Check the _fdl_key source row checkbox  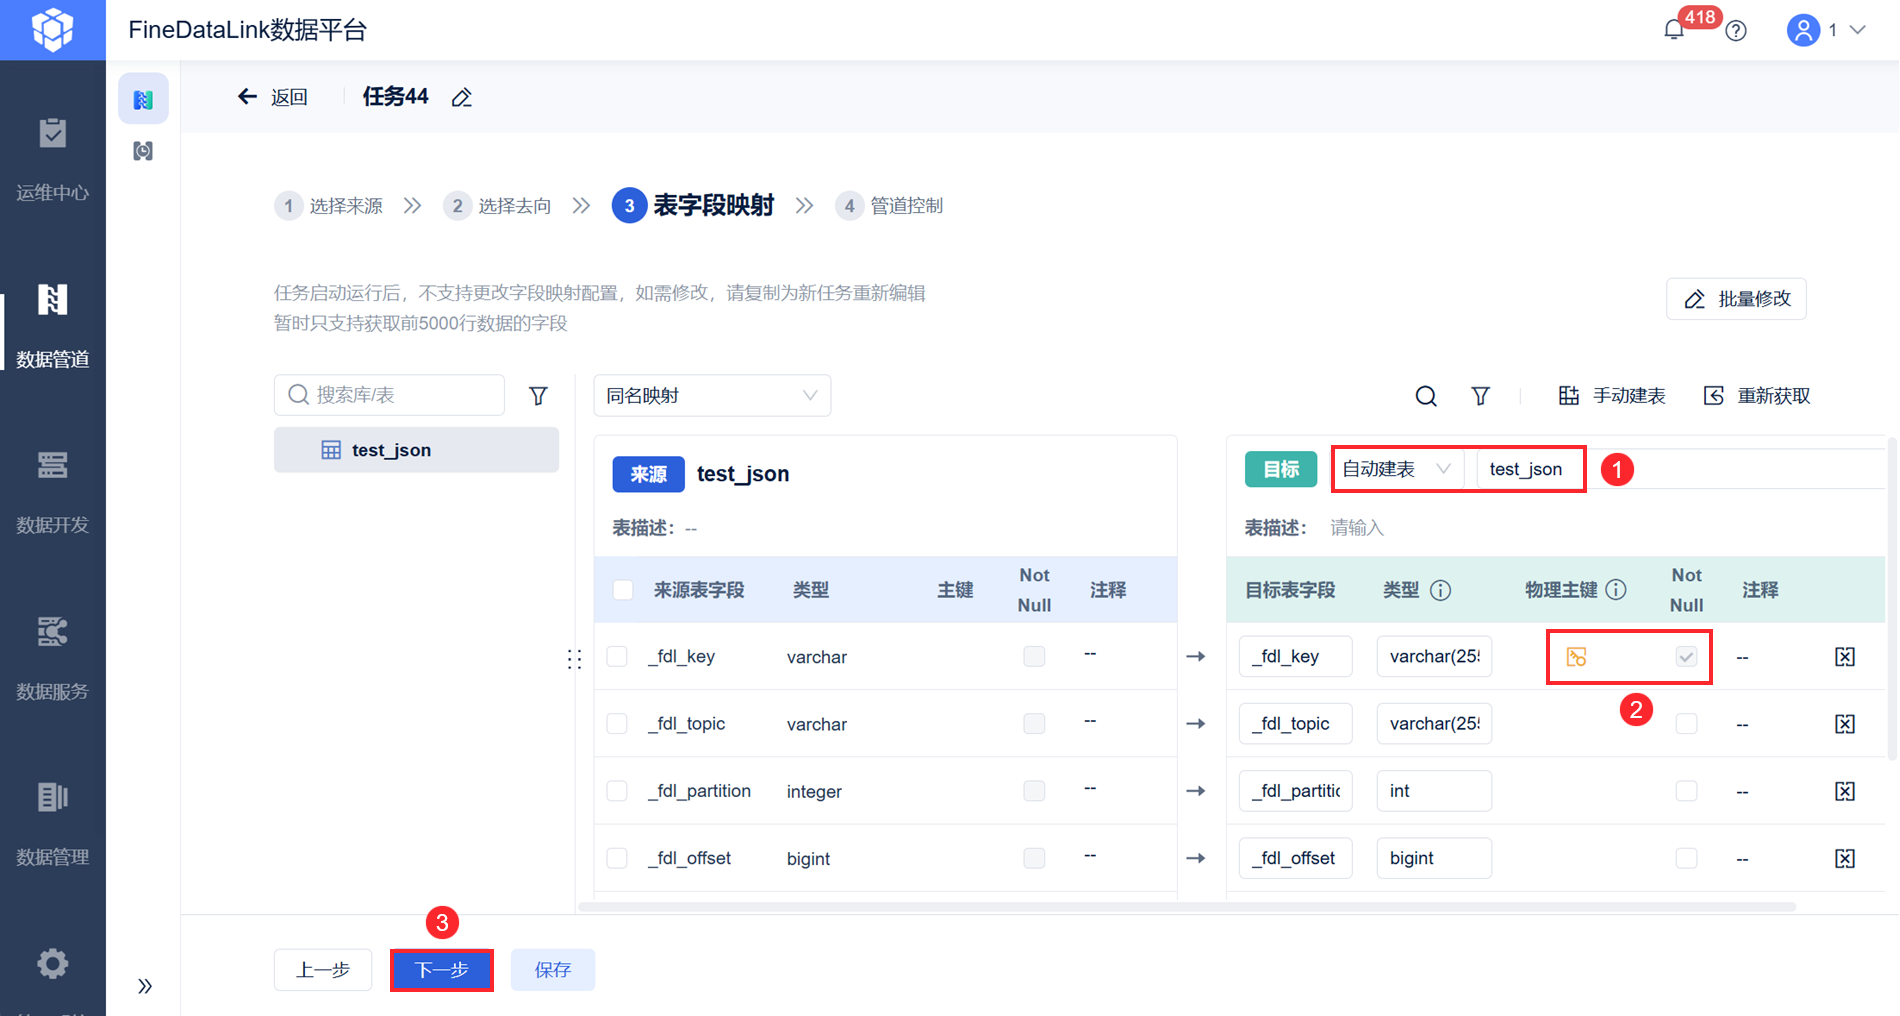tap(617, 656)
